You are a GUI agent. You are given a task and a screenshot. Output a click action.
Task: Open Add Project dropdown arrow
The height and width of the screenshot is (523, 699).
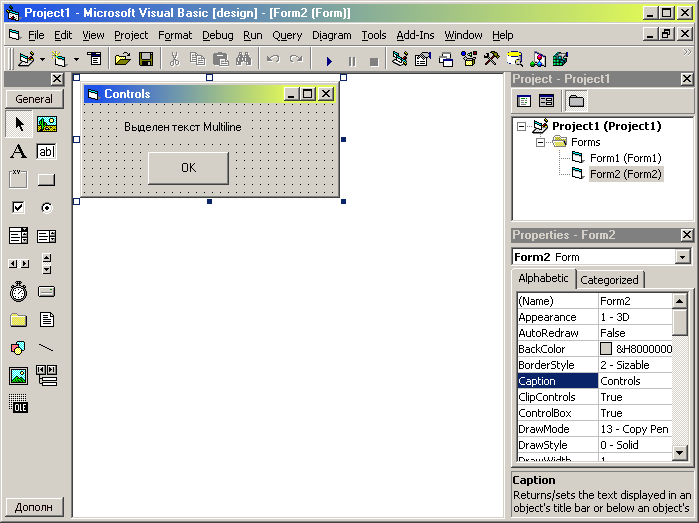point(42,59)
